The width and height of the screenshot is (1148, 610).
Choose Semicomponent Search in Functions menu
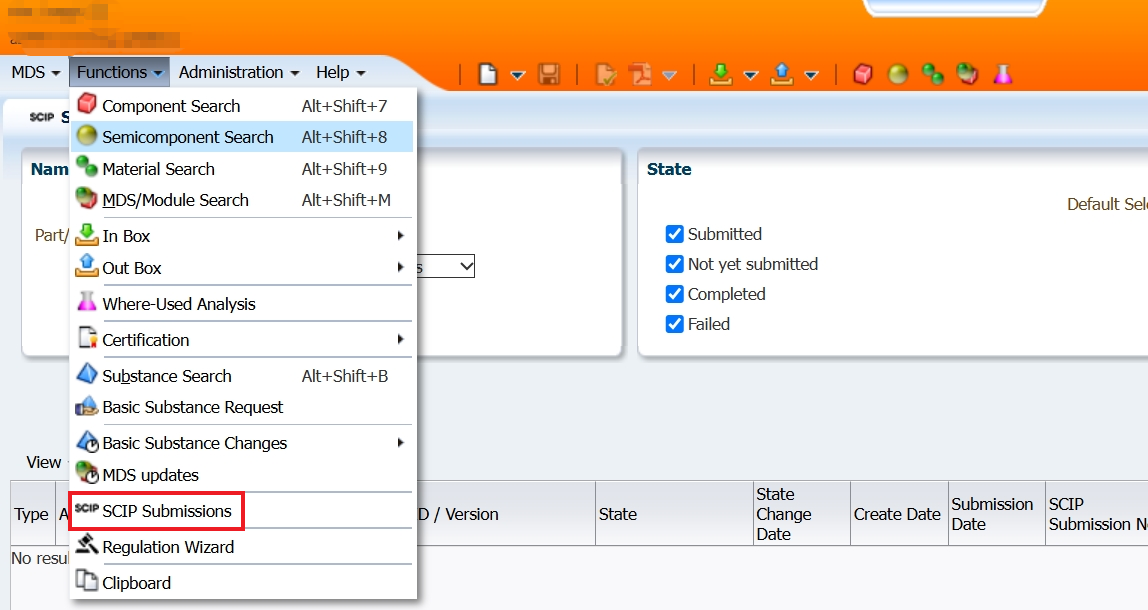242,137
